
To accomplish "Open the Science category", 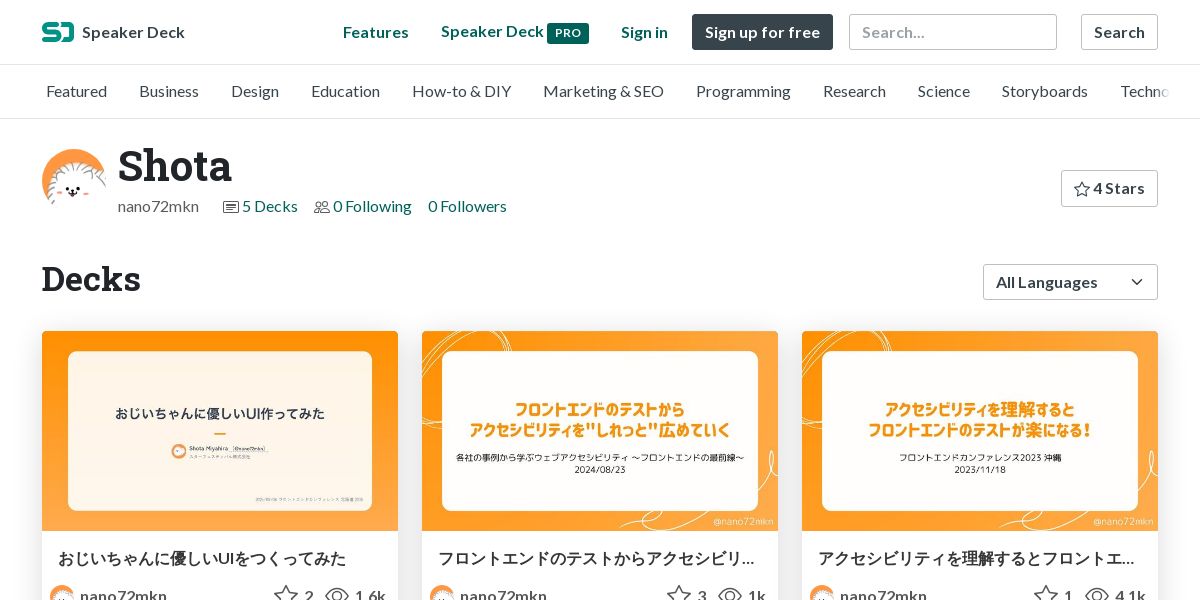I will [943, 91].
